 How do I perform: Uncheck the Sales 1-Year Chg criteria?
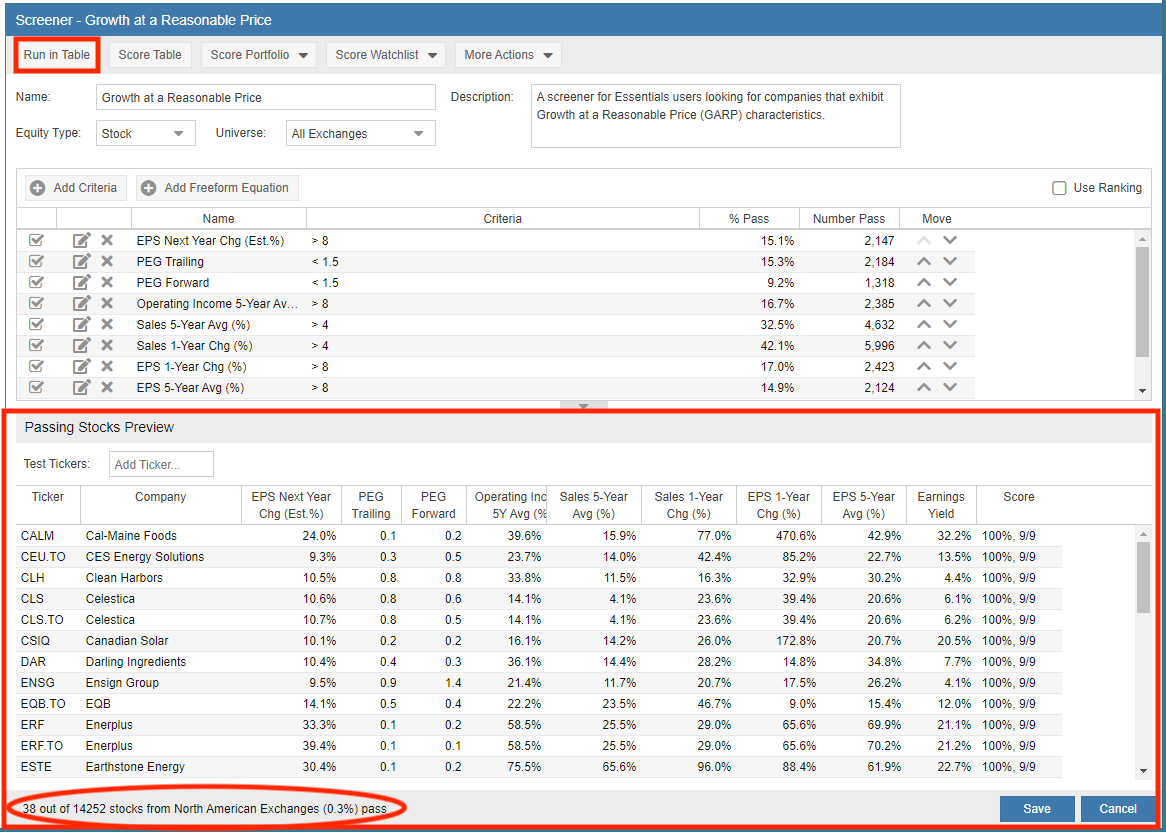36,346
